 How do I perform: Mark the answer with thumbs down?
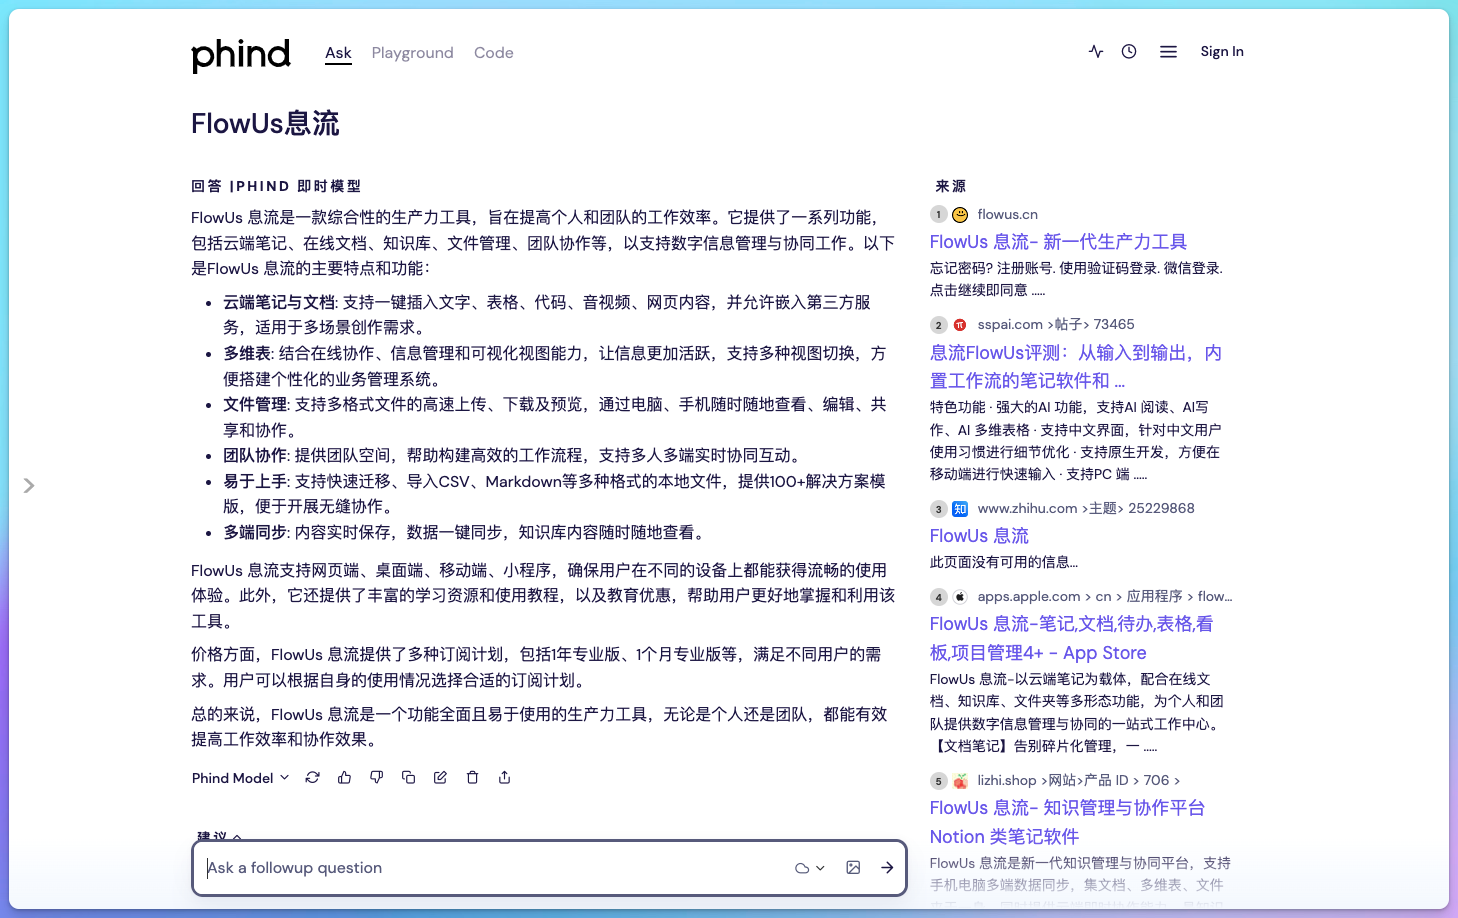coord(377,778)
